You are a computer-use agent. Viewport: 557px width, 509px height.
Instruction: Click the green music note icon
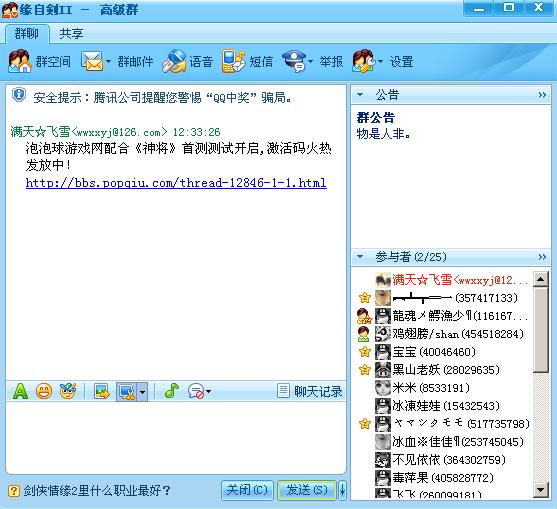tap(172, 391)
